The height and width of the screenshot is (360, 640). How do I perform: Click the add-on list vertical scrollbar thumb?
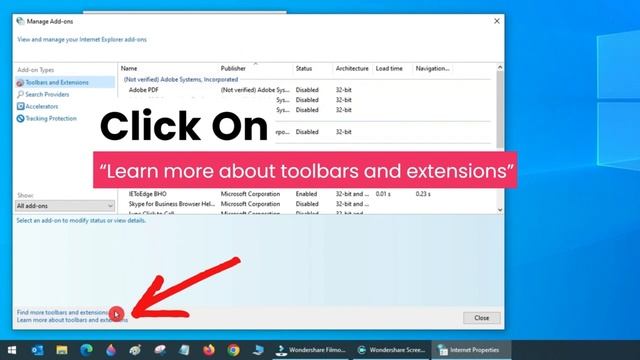(500, 109)
